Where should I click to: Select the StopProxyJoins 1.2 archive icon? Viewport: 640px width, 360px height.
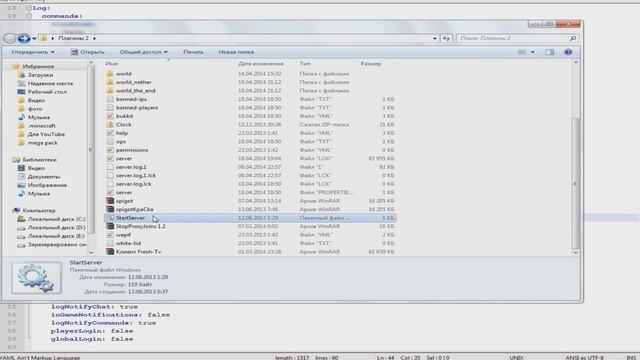[x=110, y=227]
